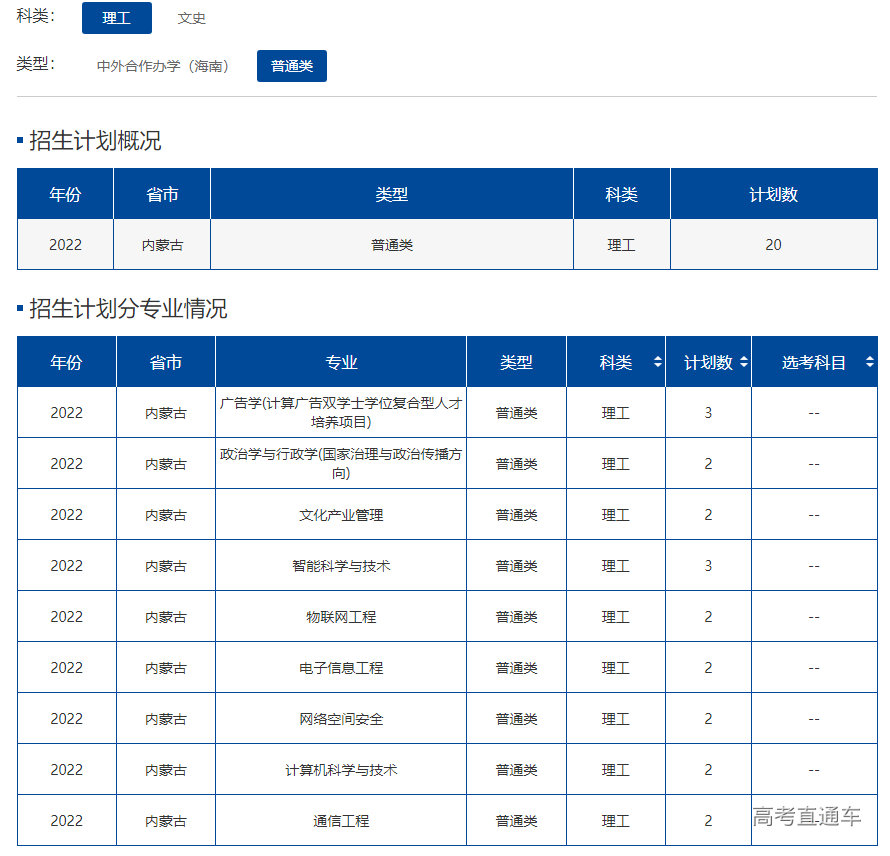Sort the 计划数 column using its sort arrows
Viewport: 890px width, 856px height.
tap(745, 361)
